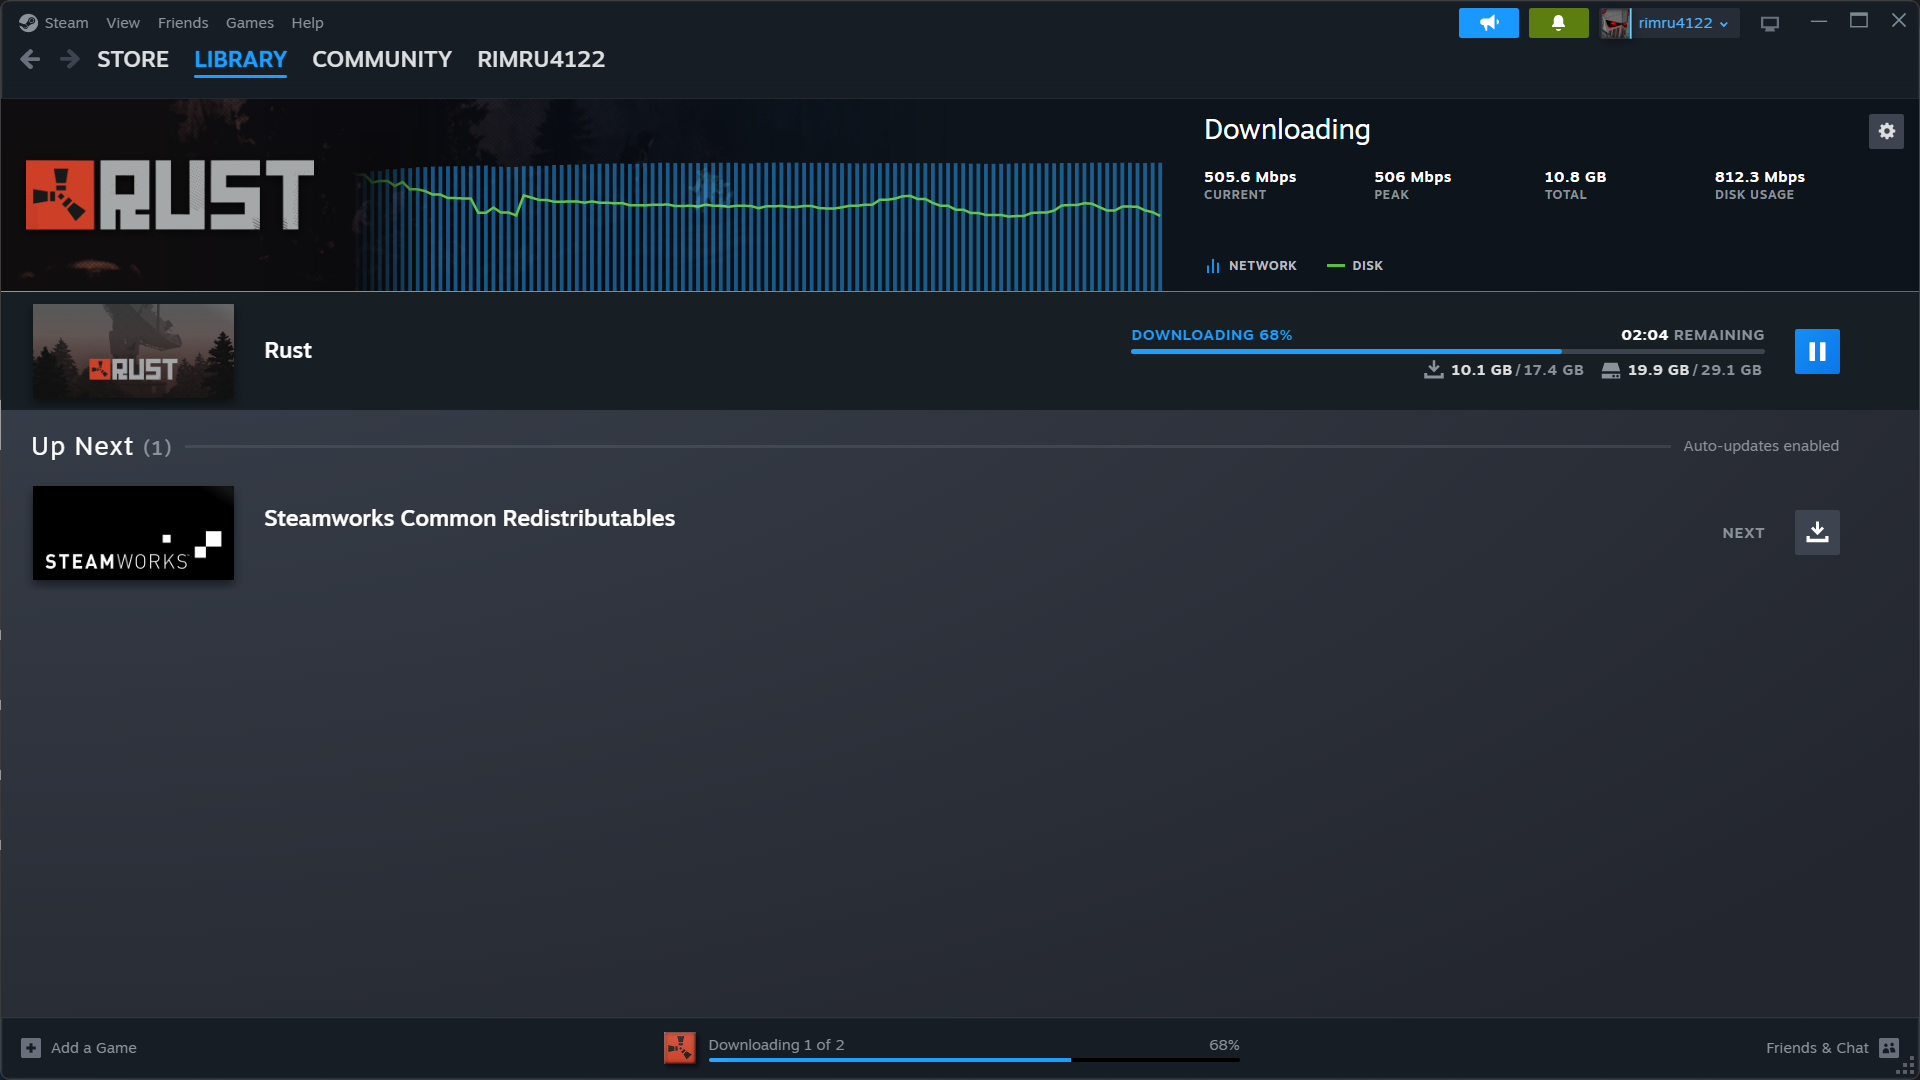Click the rimru4122 profile avatar
Viewport: 1920px width, 1080px height.
click(1615, 23)
